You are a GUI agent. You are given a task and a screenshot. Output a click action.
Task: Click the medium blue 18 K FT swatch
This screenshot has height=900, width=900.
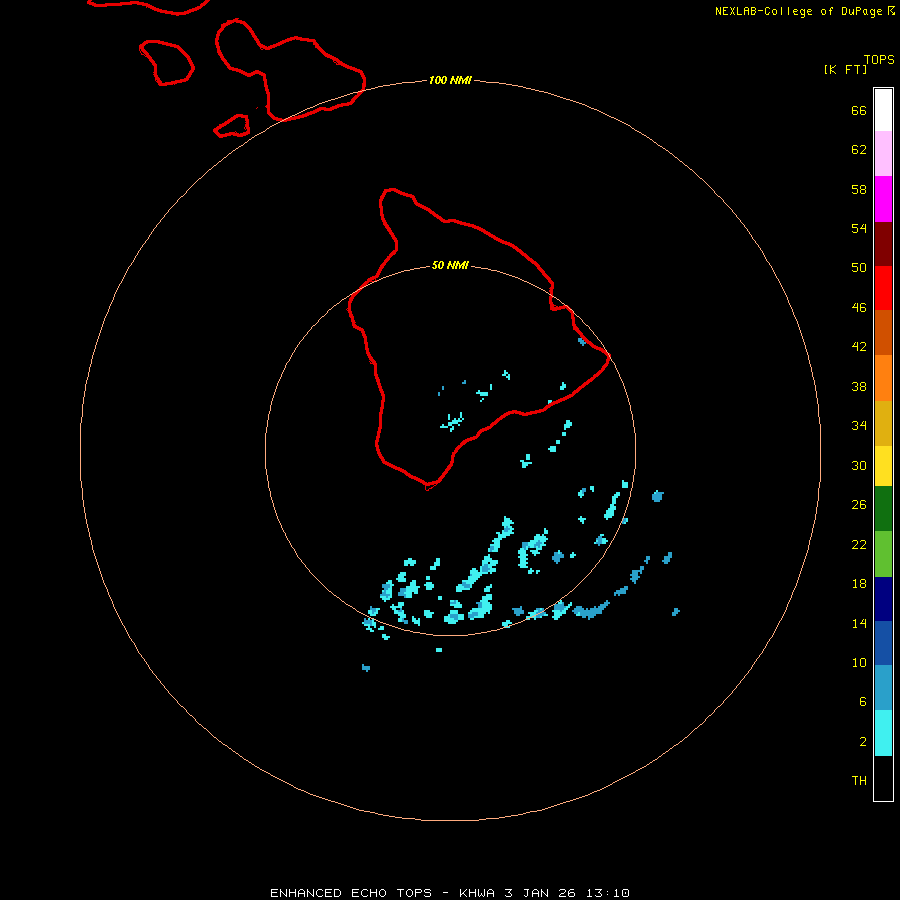(x=883, y=643)
